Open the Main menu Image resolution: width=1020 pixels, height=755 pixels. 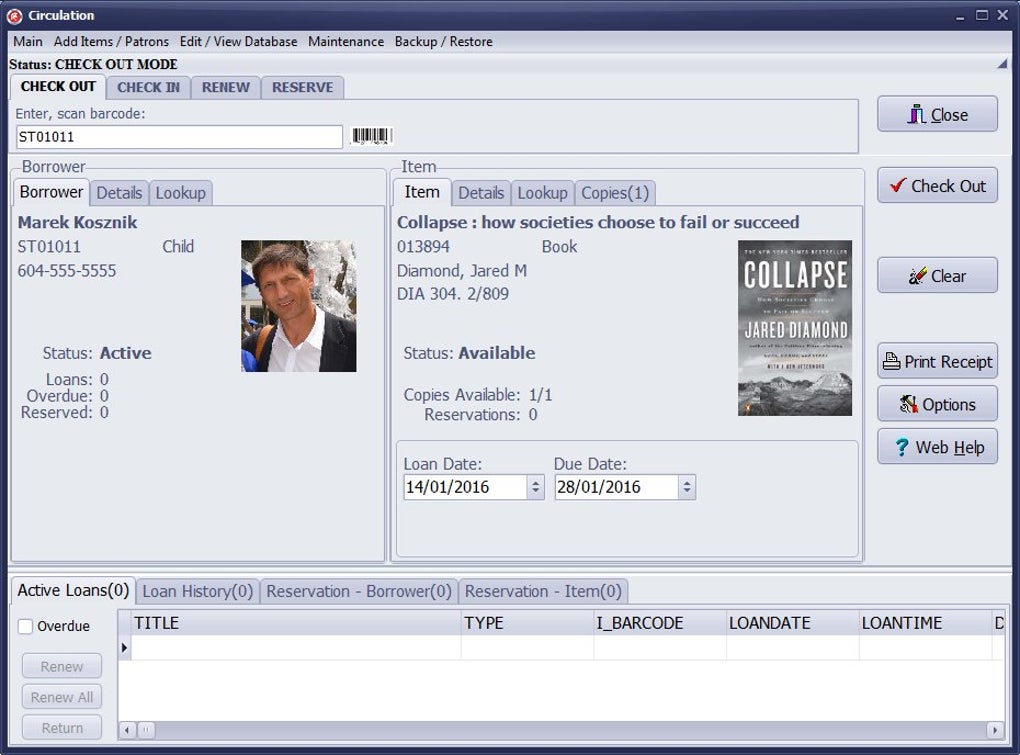point(28,42)
